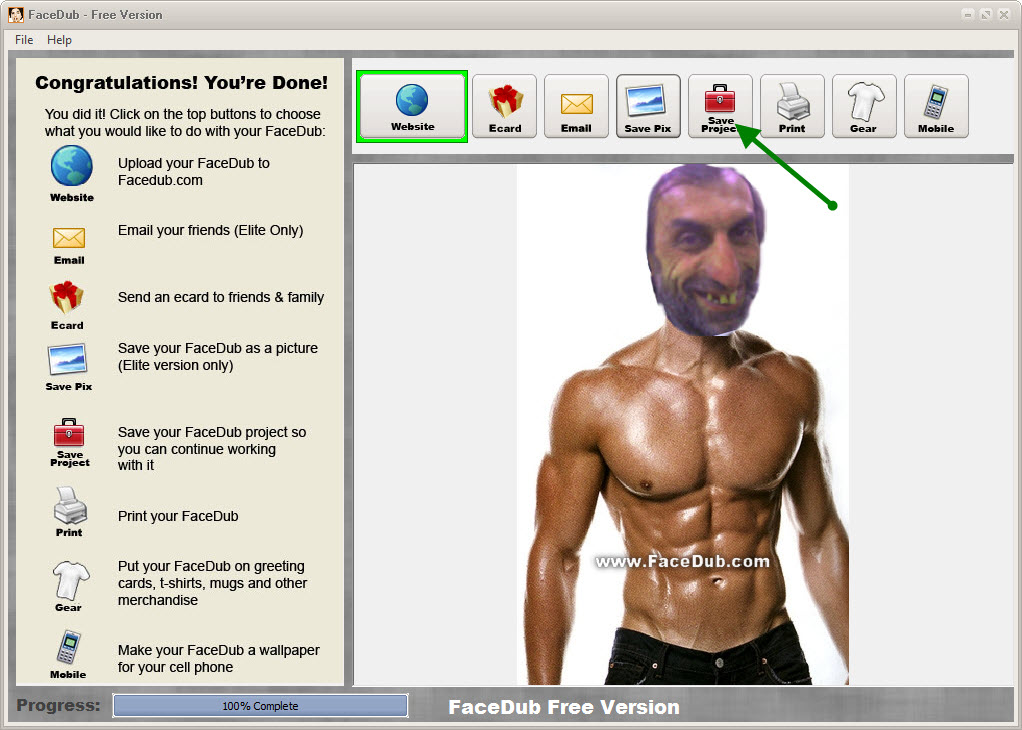1022x730 pixels.
Task: Open the Ecard gift toolbar button
Action: (x=504, y=106)
